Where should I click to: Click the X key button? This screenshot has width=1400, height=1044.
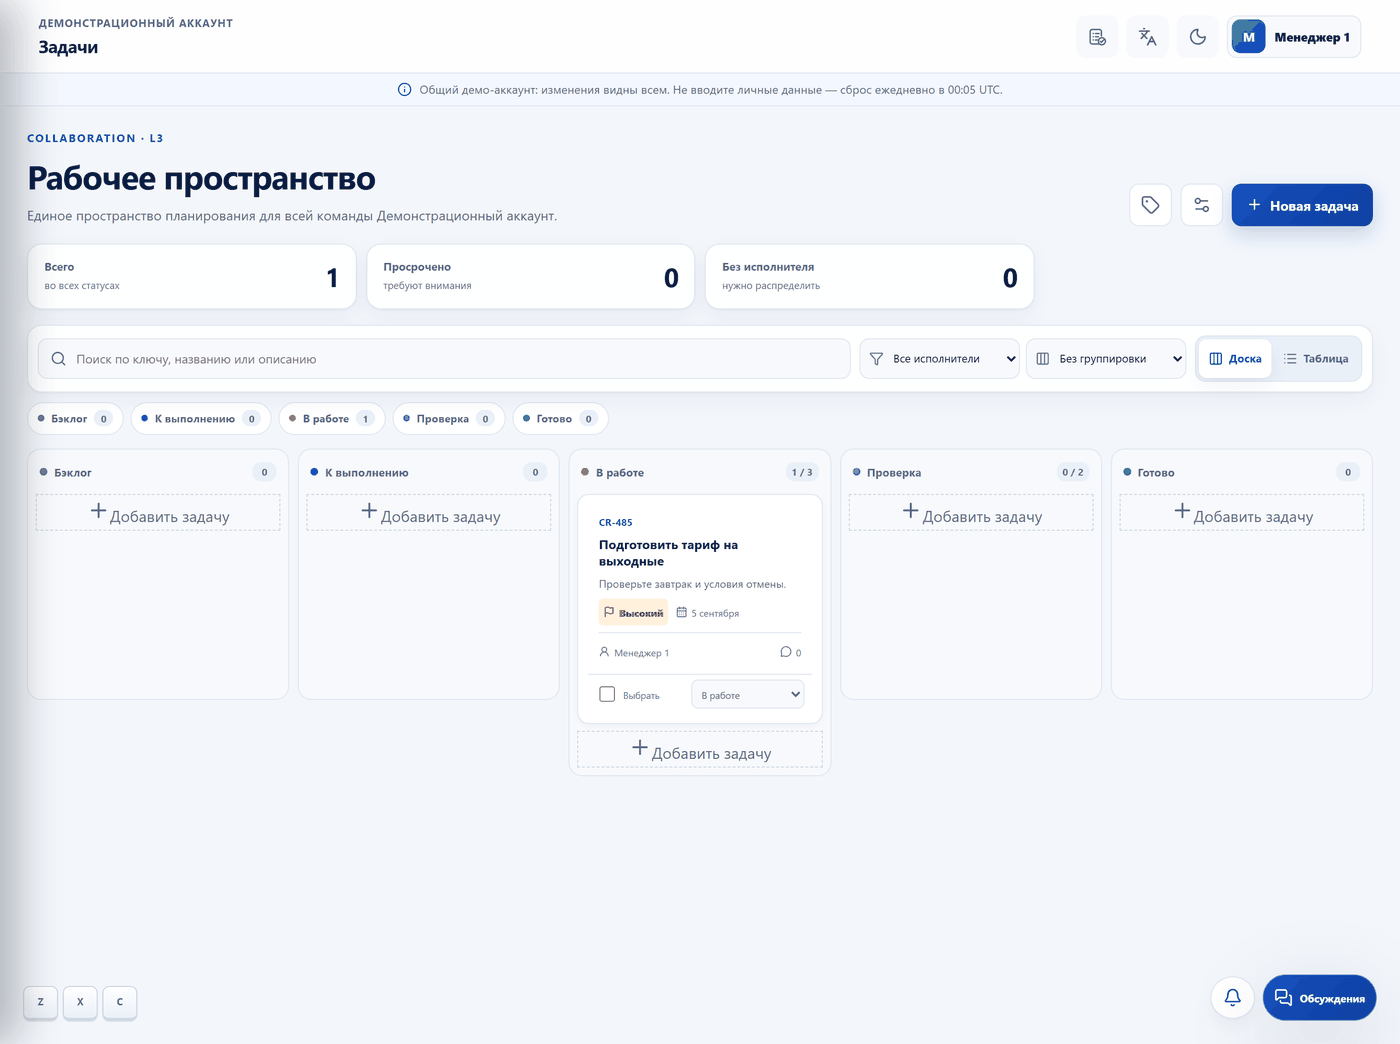tap(80, 1002)
